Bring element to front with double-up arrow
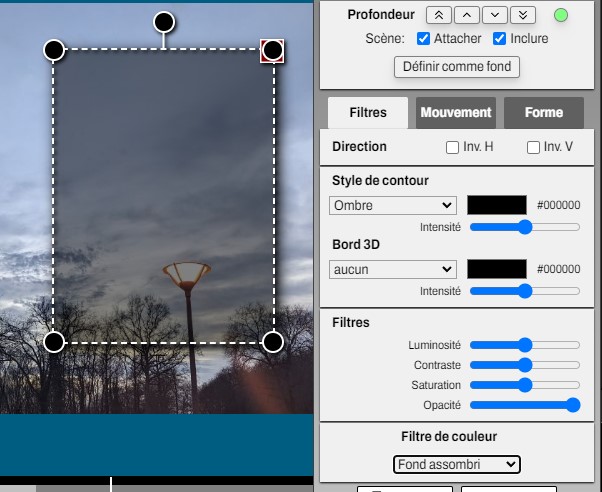Screen dimensions: 602x492 pyautogui.click(x=438, y=15)
